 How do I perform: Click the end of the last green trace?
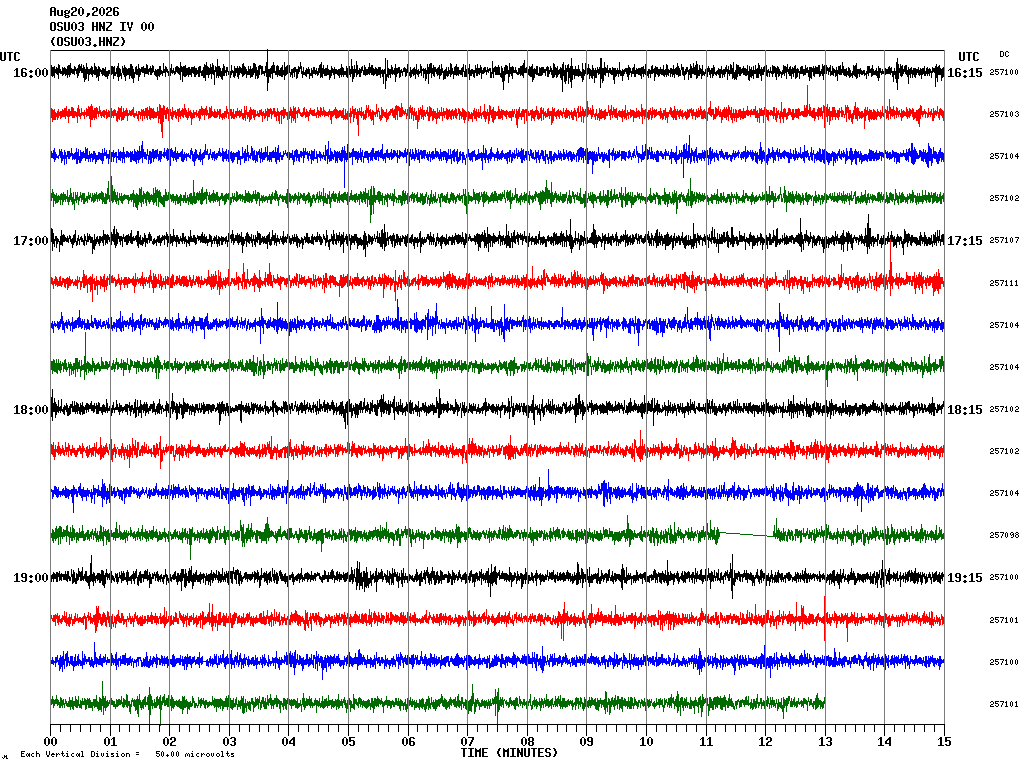coord(824,703)
